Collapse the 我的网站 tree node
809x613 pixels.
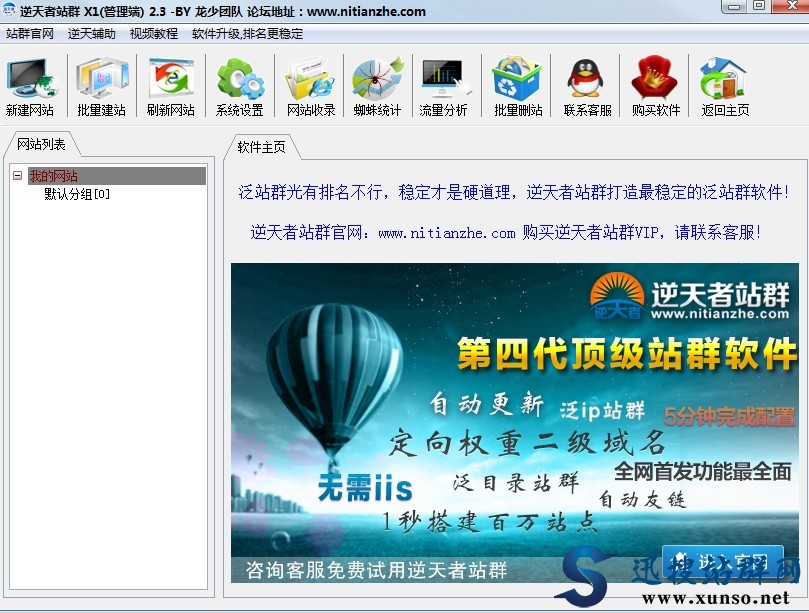[18, 176]
